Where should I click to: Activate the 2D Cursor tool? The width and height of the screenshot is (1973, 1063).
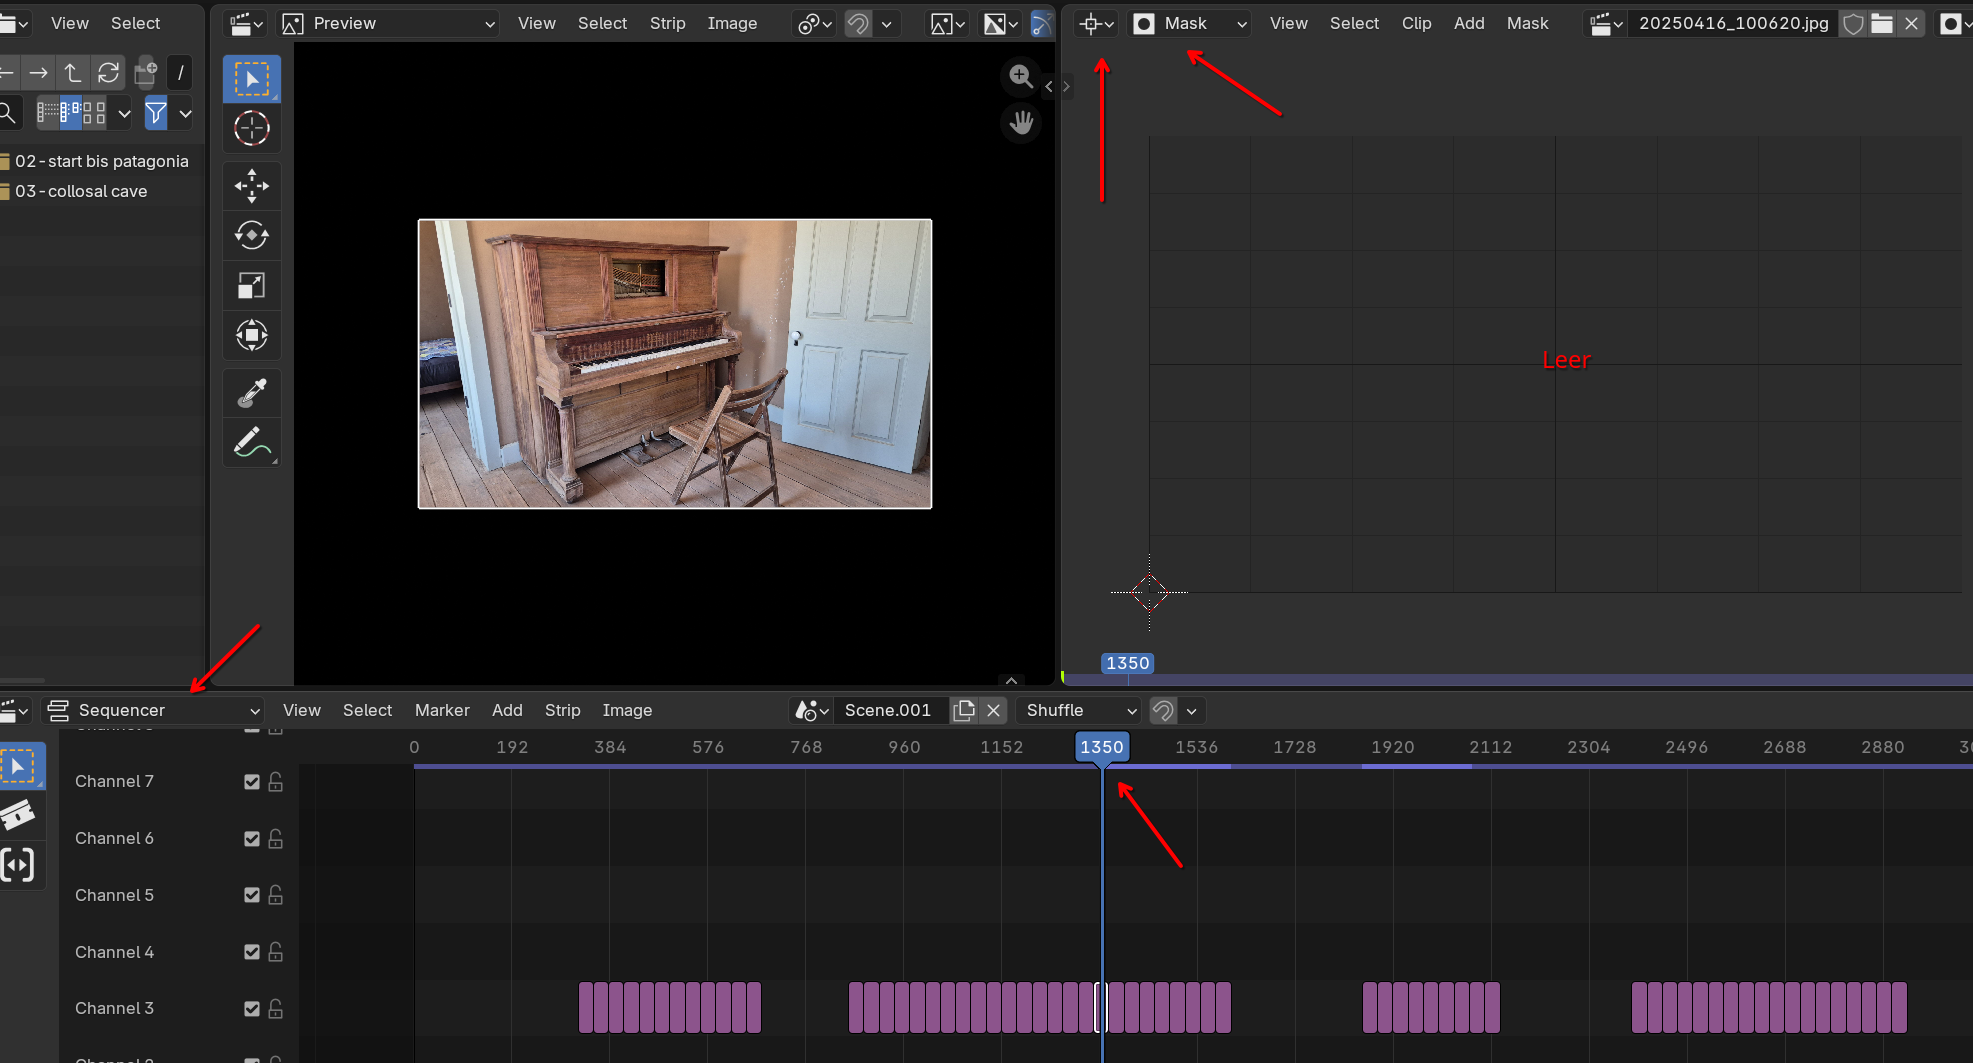click(251, 129)
